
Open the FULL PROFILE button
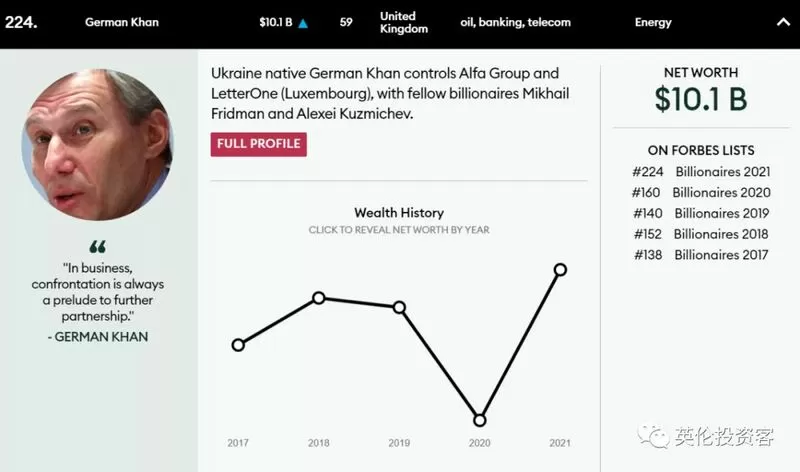point(259,144)
